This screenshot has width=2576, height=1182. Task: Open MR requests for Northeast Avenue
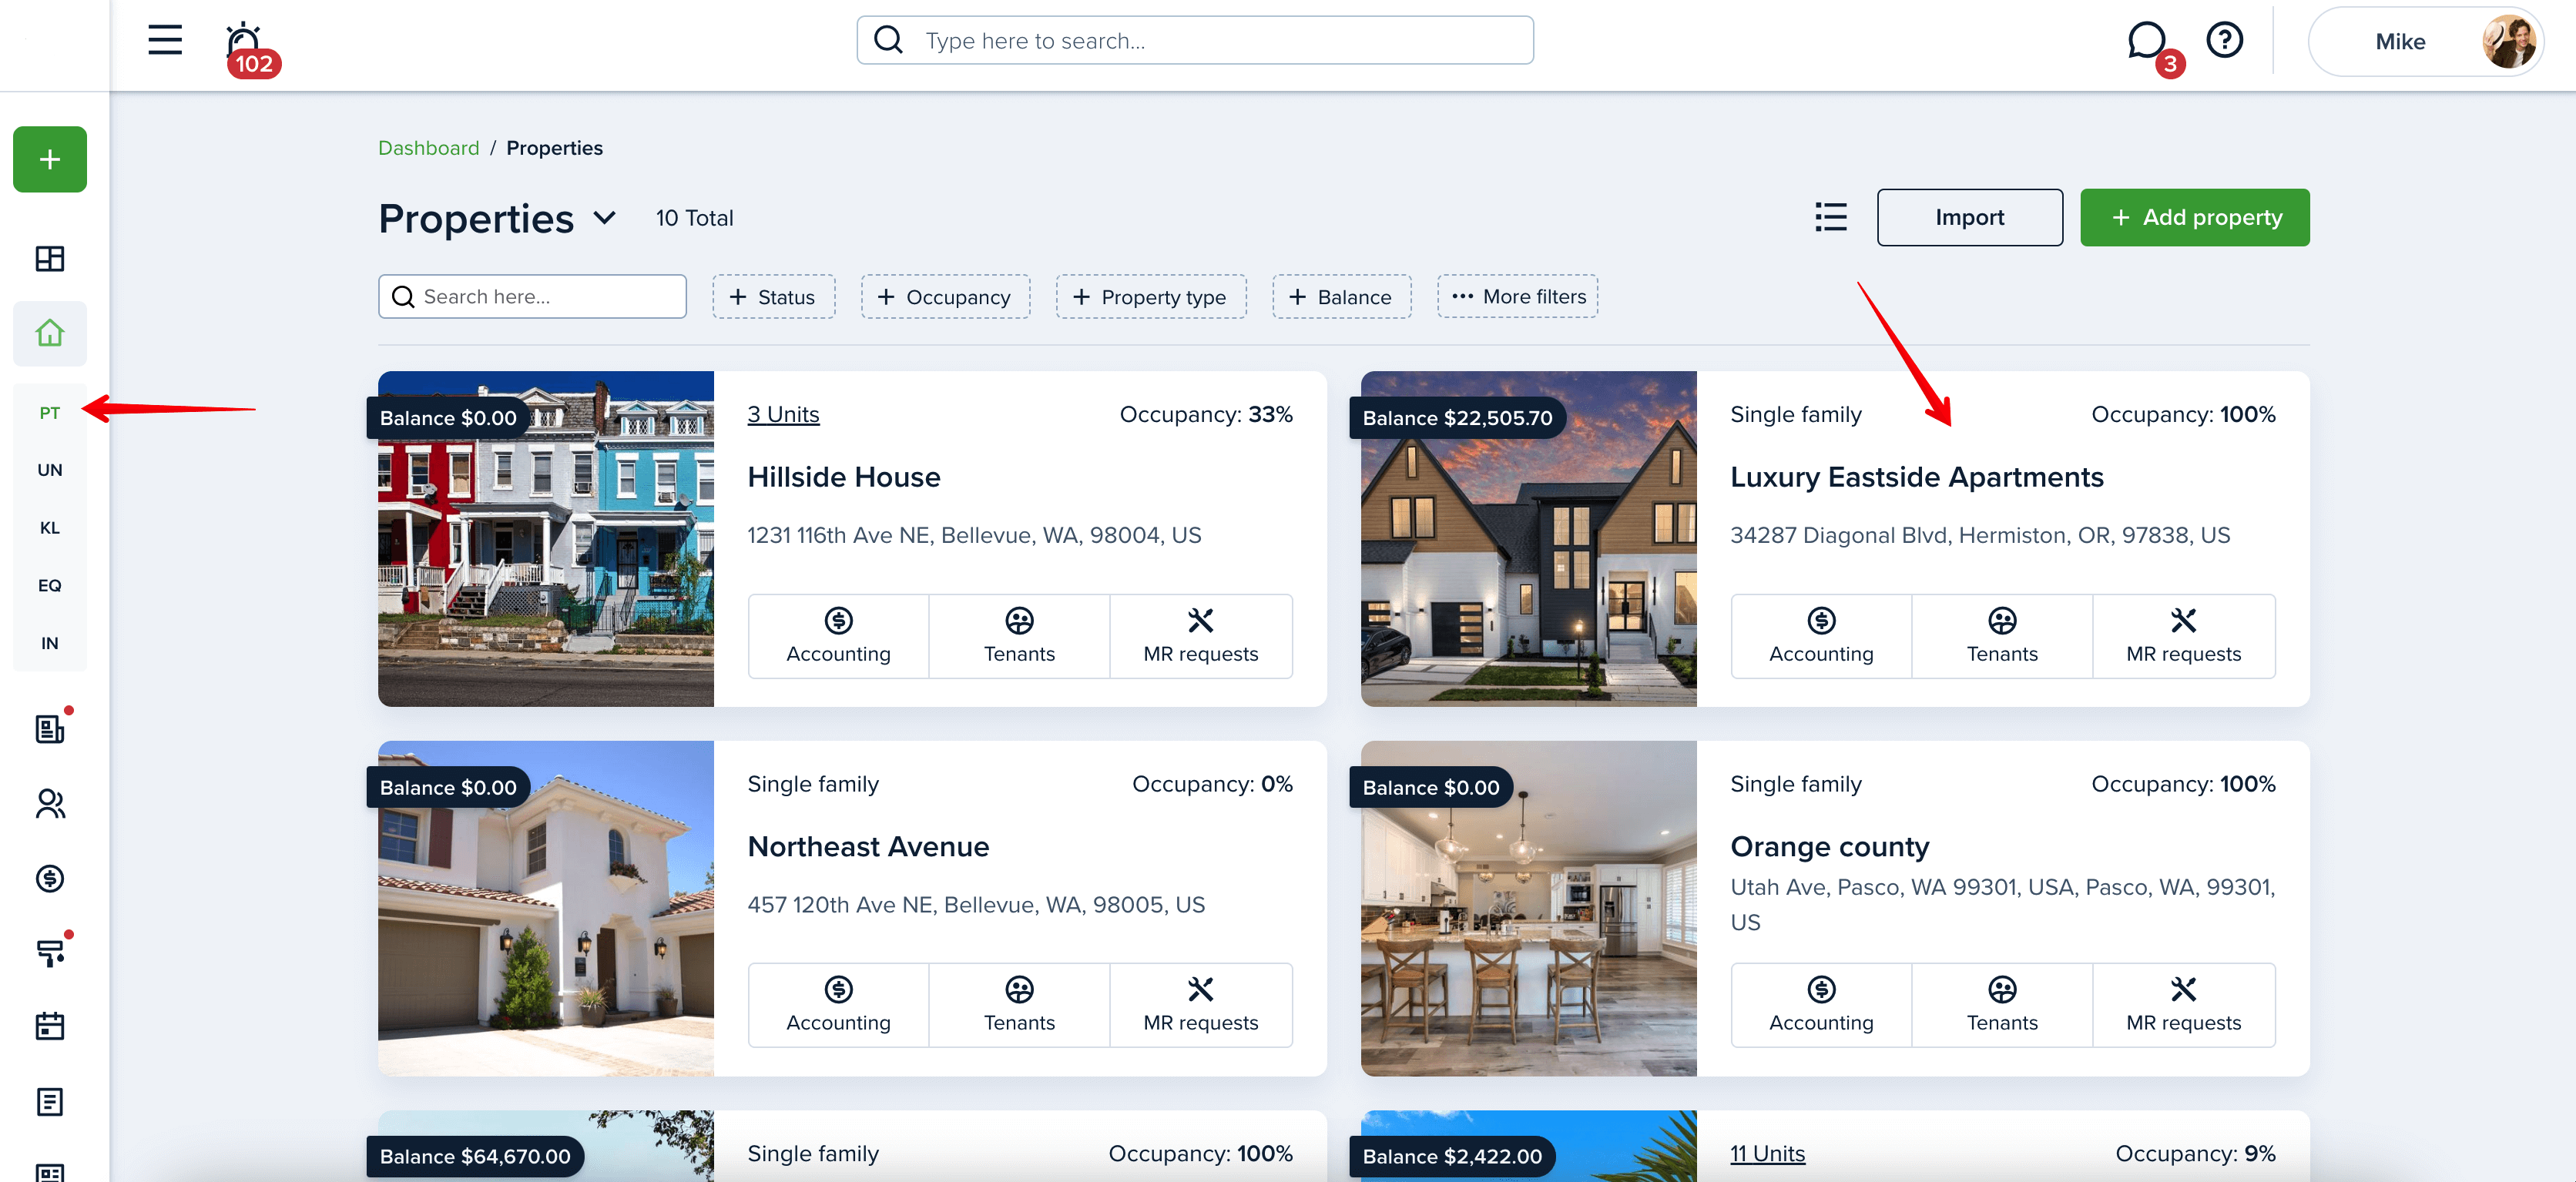pyautogui.click(x=1201, y=1005)
